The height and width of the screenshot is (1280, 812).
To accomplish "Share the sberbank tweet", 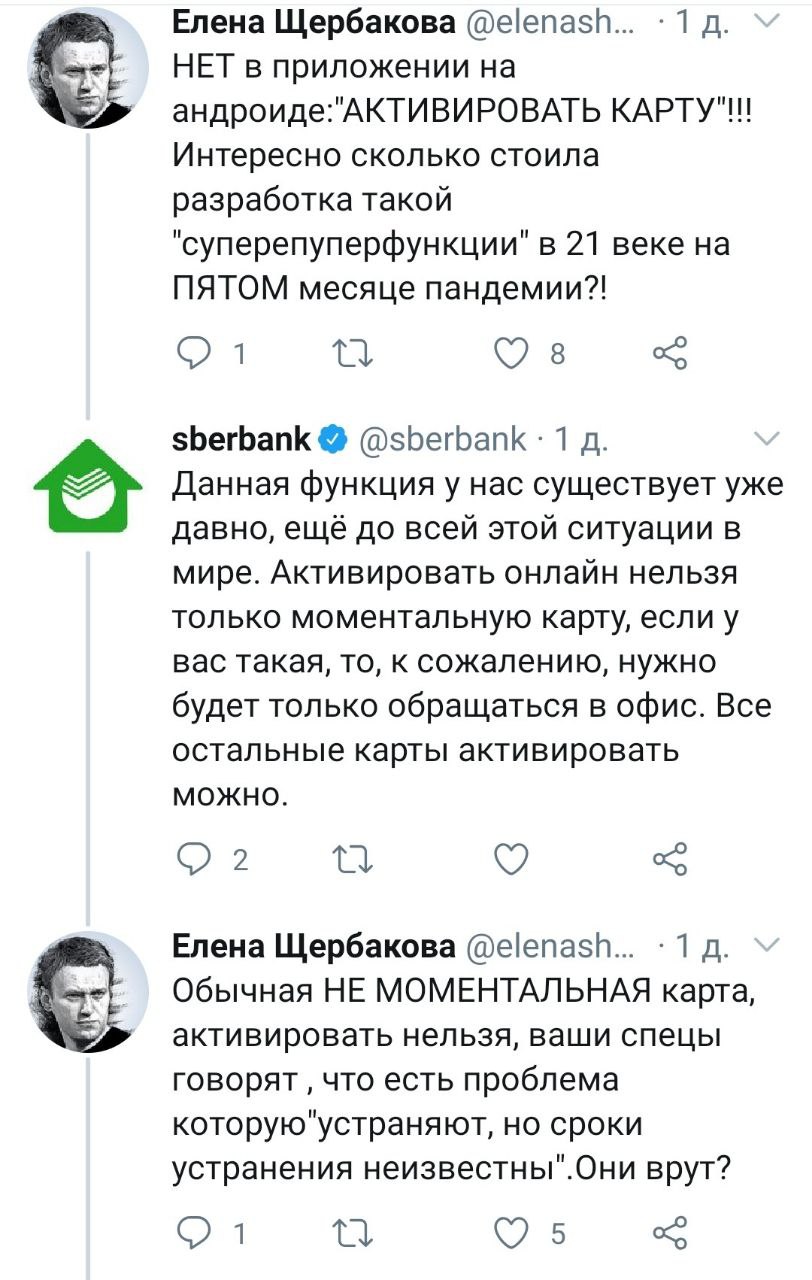I will [x=668, y=860].
